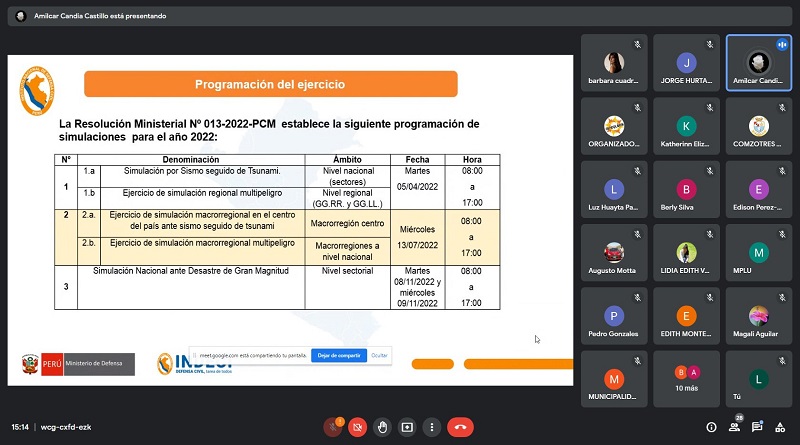Click the 'Ocultar' link in sharing bar
The height and width of the screenshot is (445, 800).
pyautogui.click(x=379, y=355)
